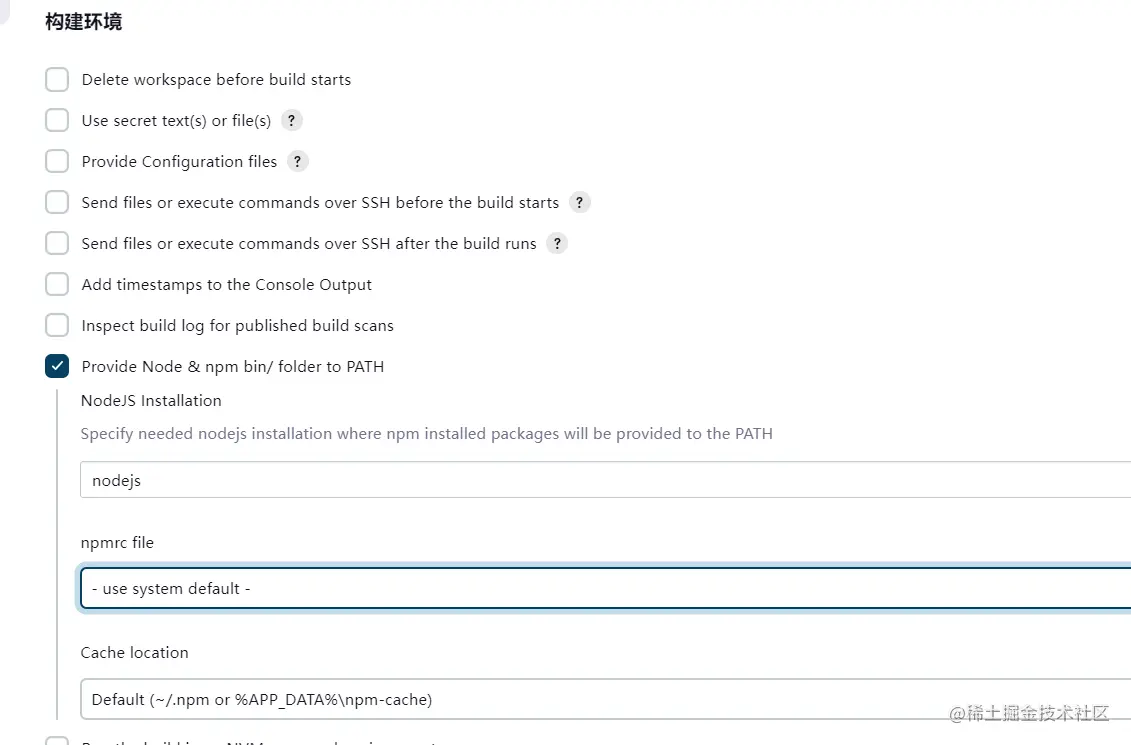Enable Delete workspace before build starts checkbox
This screenshot has height=745, width=1131.
57,80
